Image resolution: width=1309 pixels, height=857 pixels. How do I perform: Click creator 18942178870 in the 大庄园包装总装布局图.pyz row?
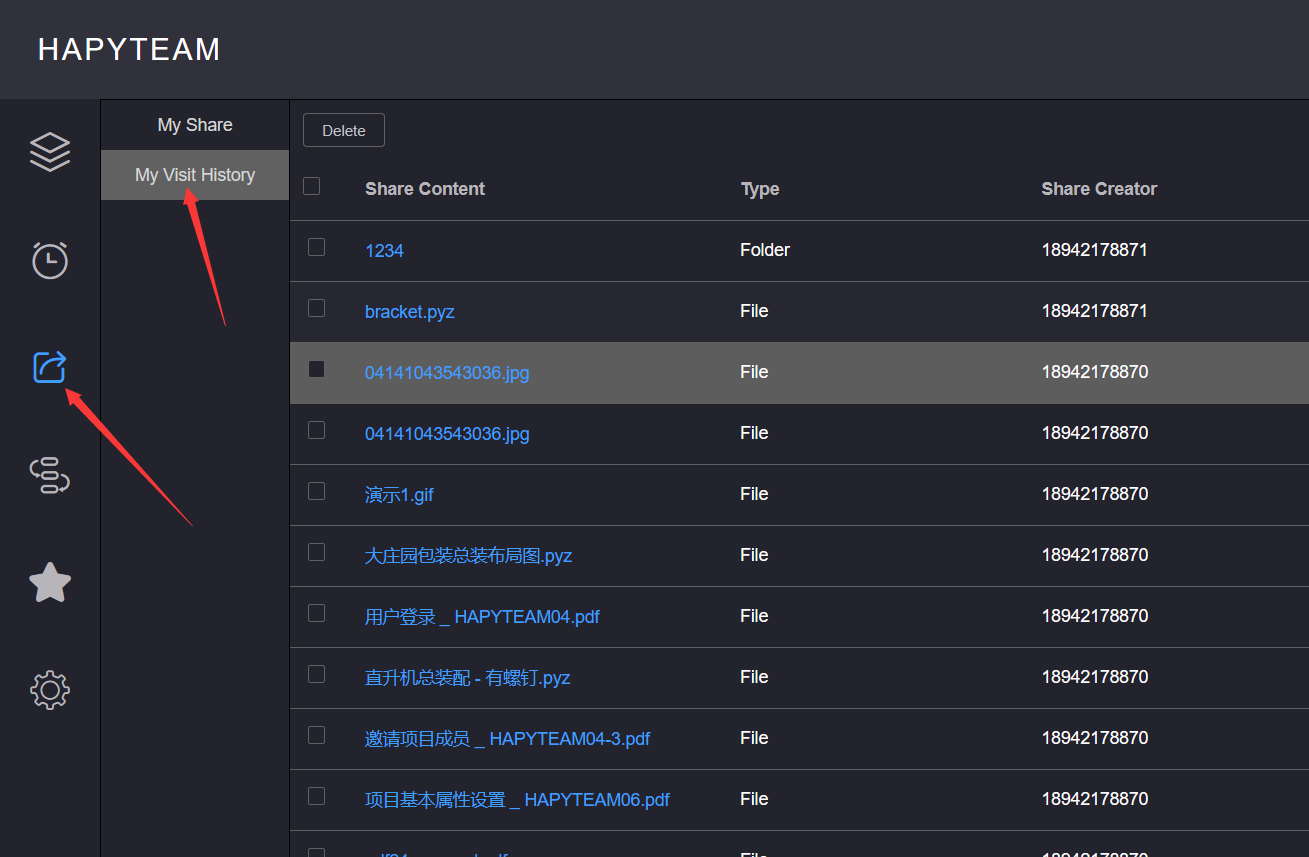pyautogui.click(x=1094, y=555)
